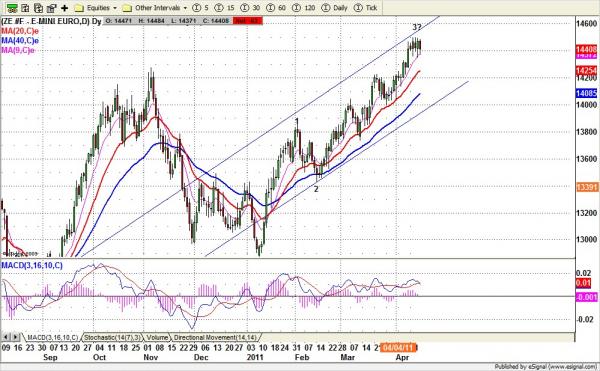The width and height of the screenshot is (600, 371).
Task: Open the Stochastic(14(7),3) study tab
Action: click(113, 337)
